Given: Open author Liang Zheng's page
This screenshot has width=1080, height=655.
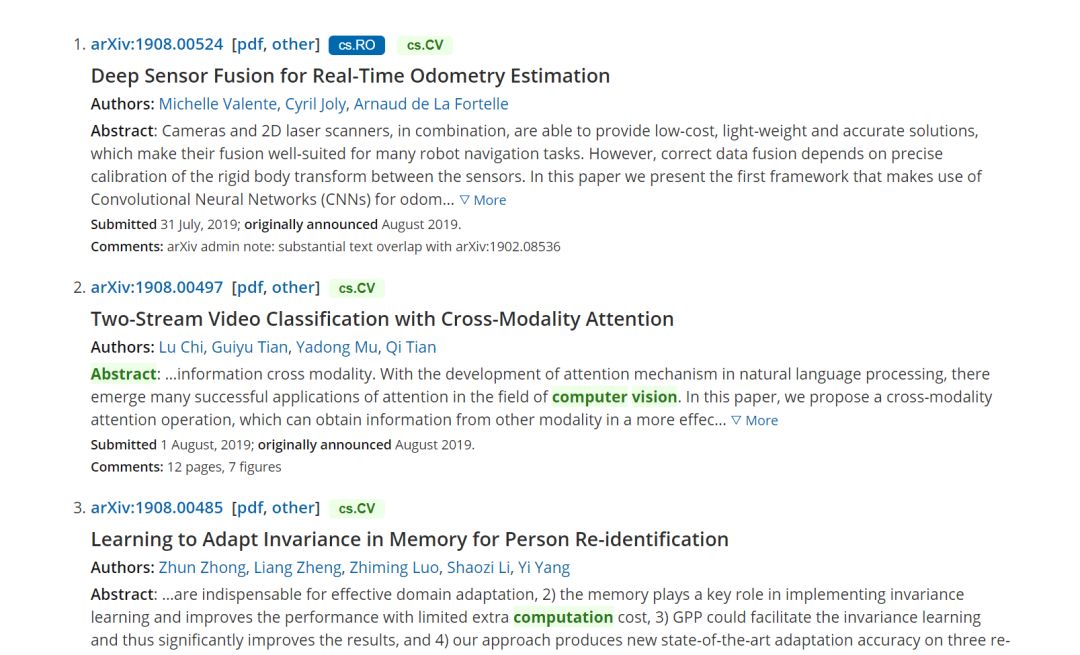Looking at the screenshot, I should 298,568.
